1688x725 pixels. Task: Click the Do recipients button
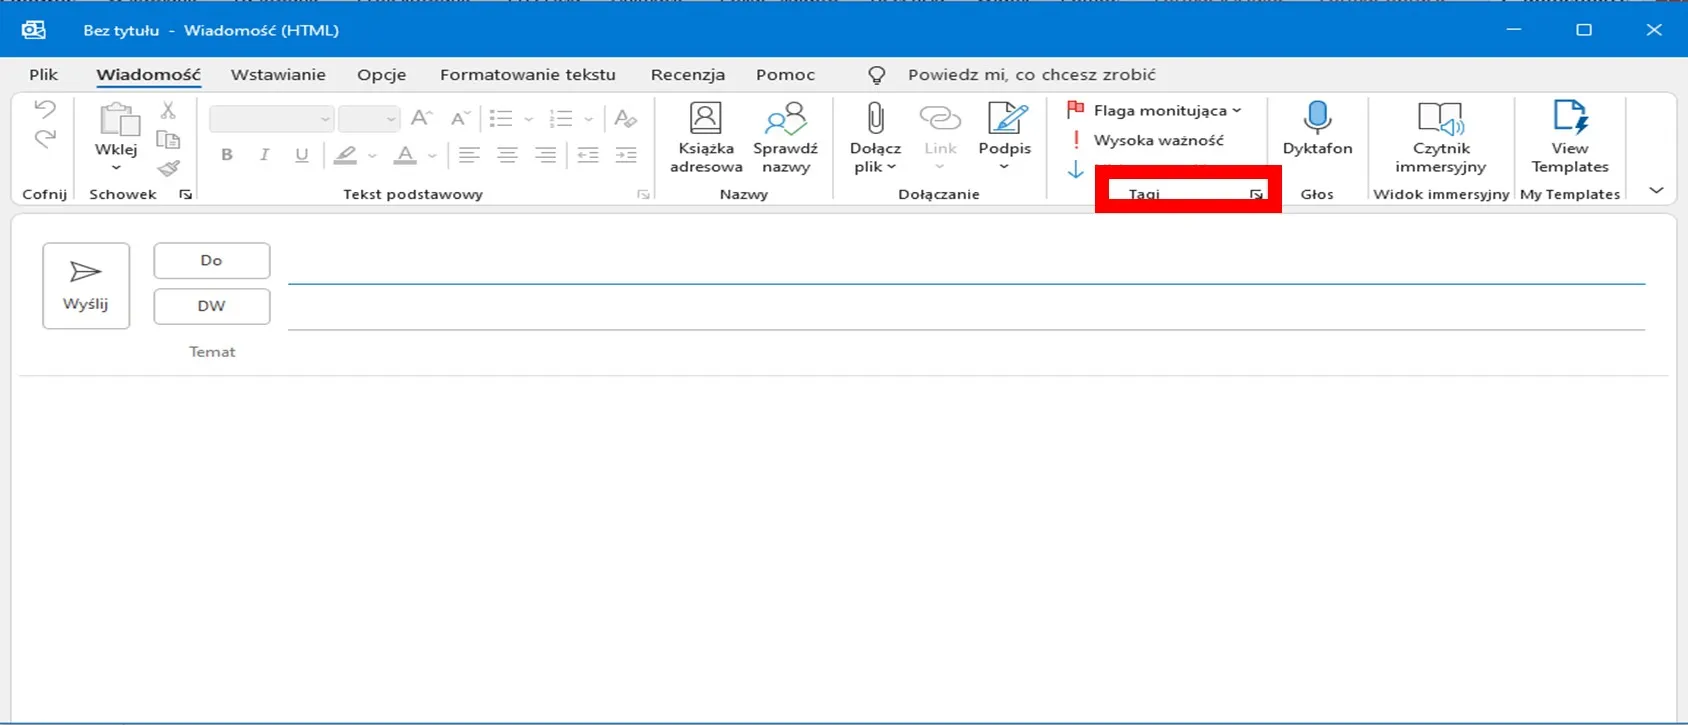(x=211, y=260)
